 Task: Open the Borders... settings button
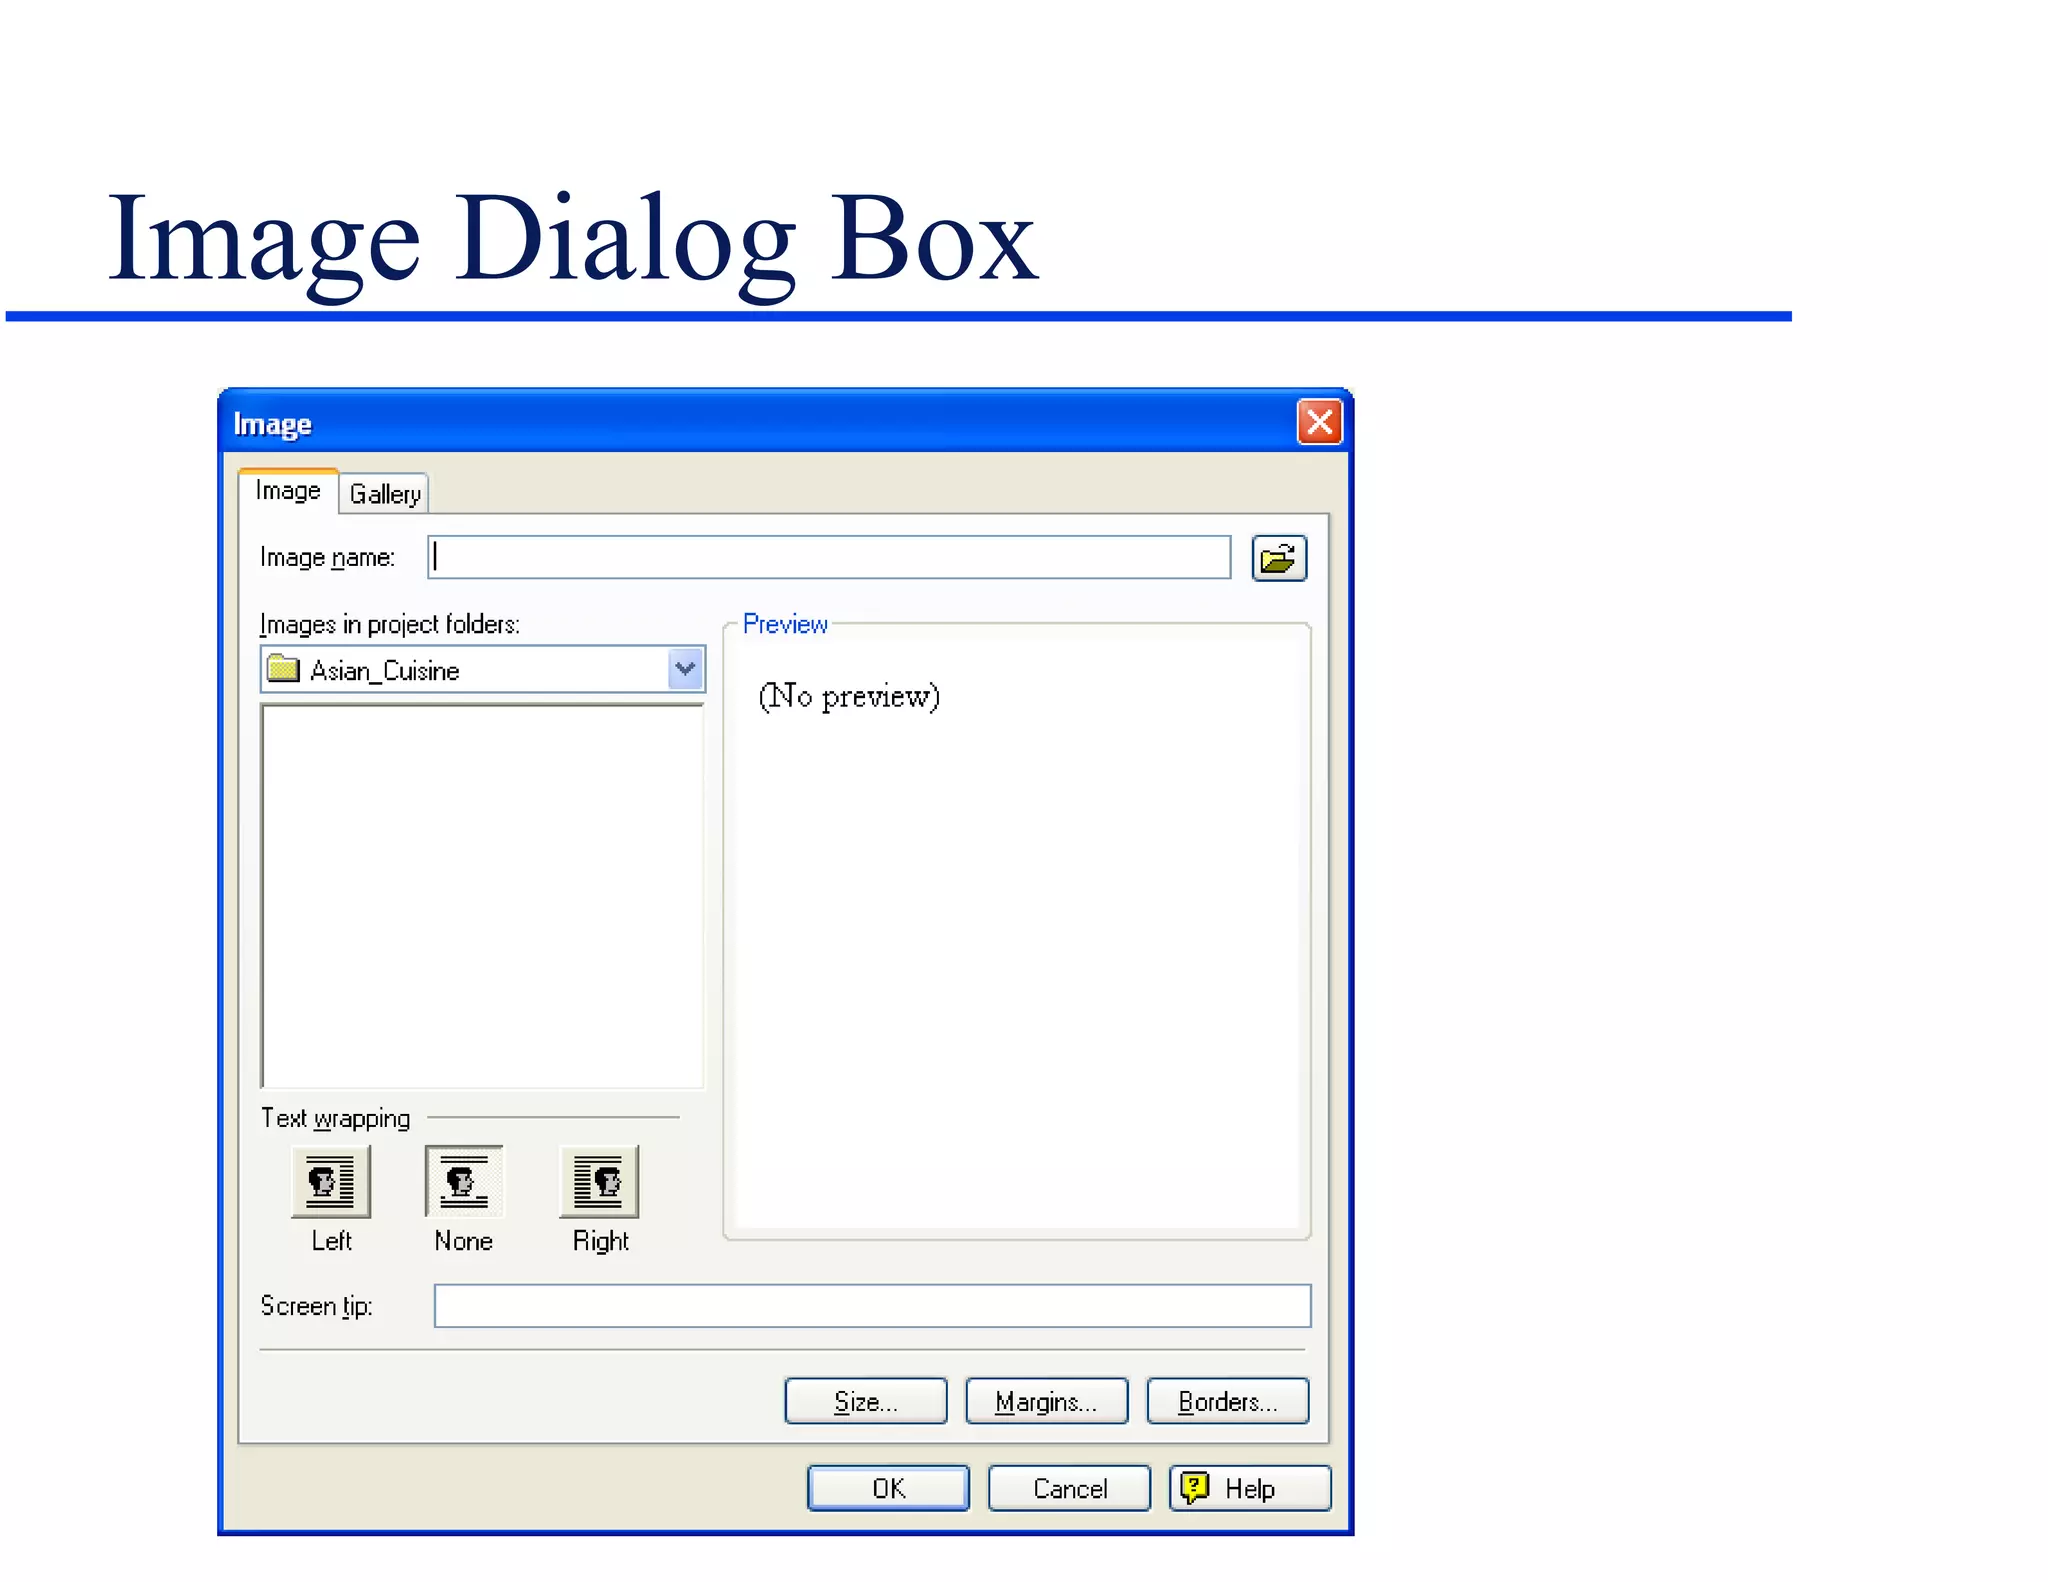point(1228,1401)
